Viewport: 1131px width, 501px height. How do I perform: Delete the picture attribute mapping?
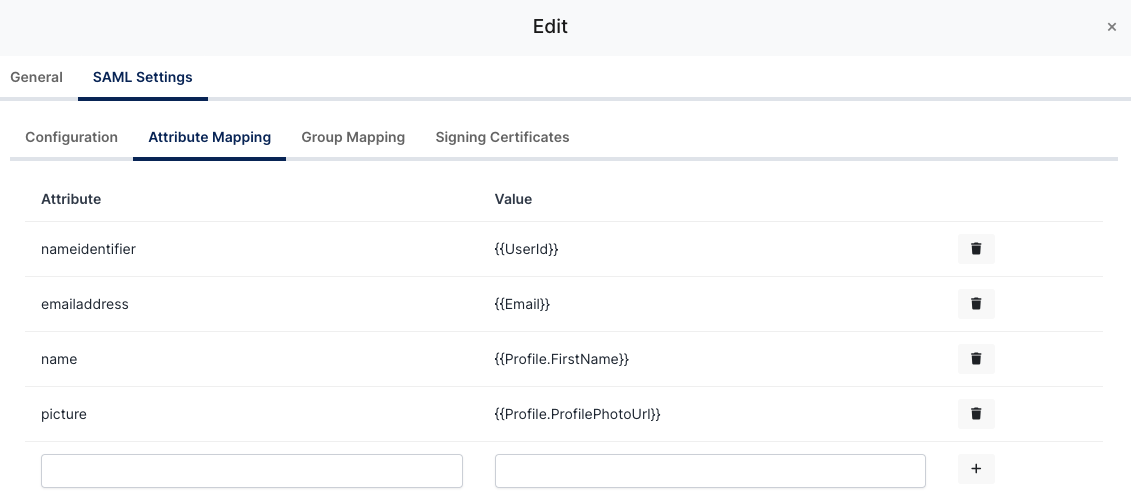(x=976, y=414)
